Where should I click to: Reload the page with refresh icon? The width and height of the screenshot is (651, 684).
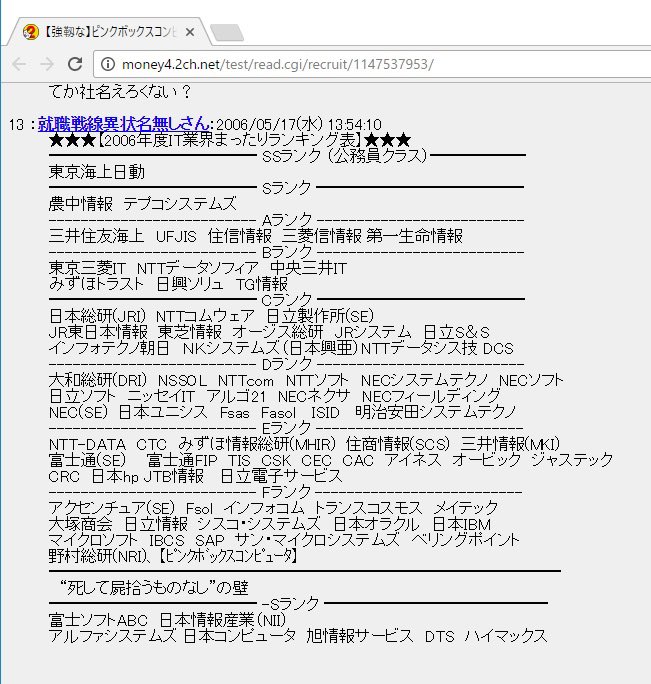tap(75, 64)
